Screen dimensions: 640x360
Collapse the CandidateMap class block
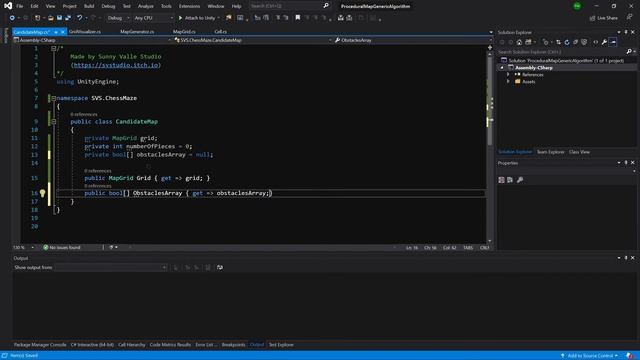53,122
